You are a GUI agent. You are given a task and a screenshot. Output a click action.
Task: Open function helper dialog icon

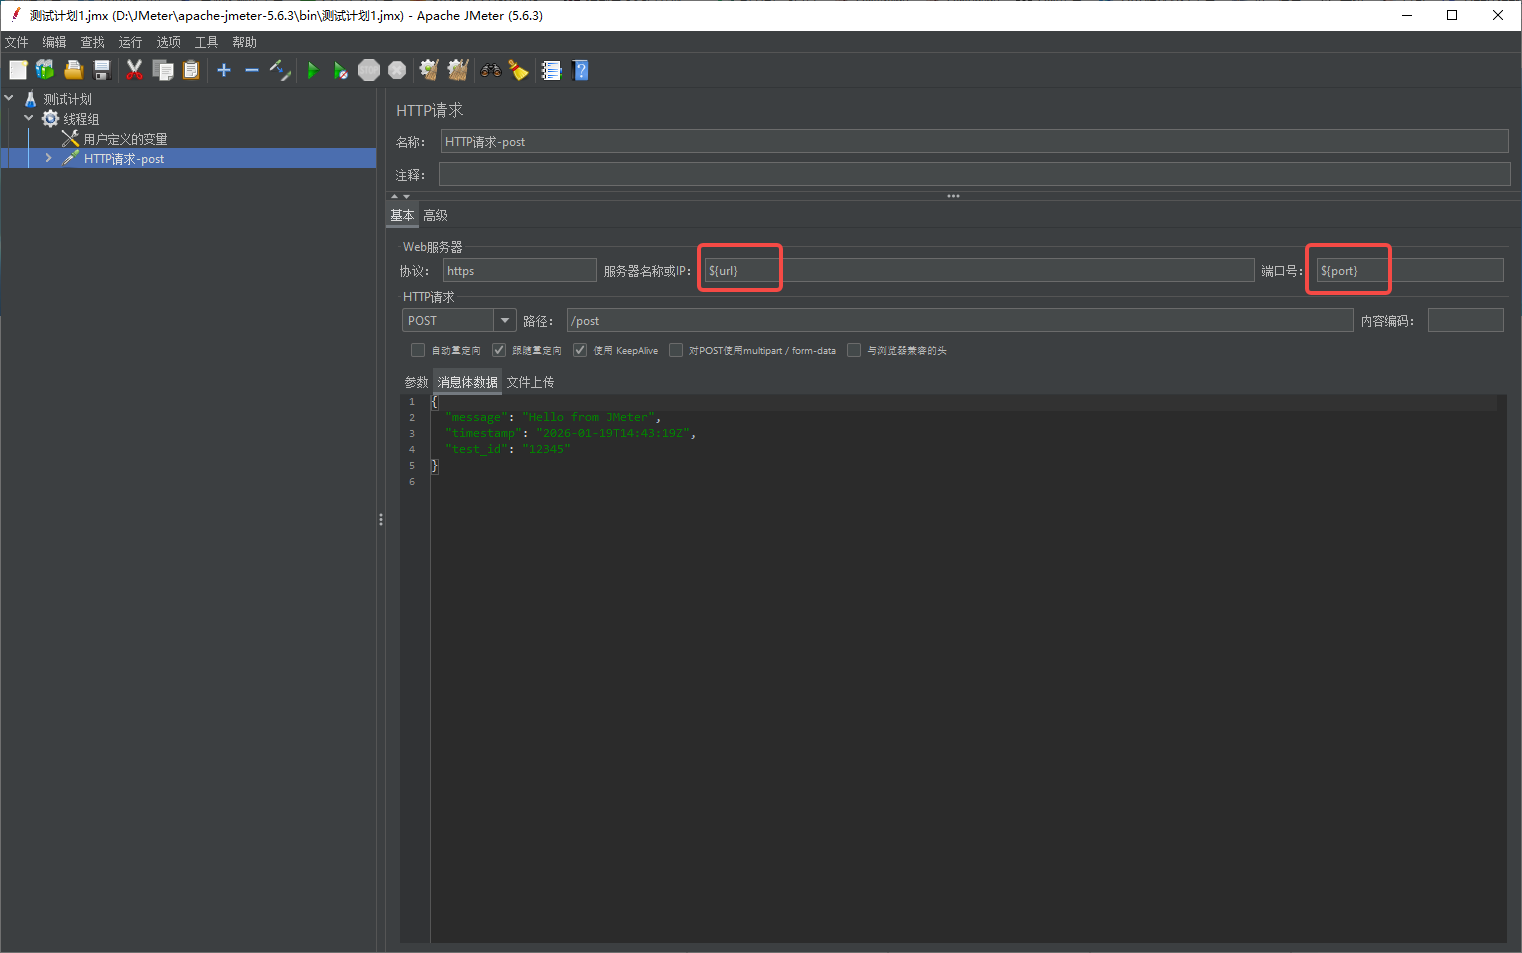(551, 70)
